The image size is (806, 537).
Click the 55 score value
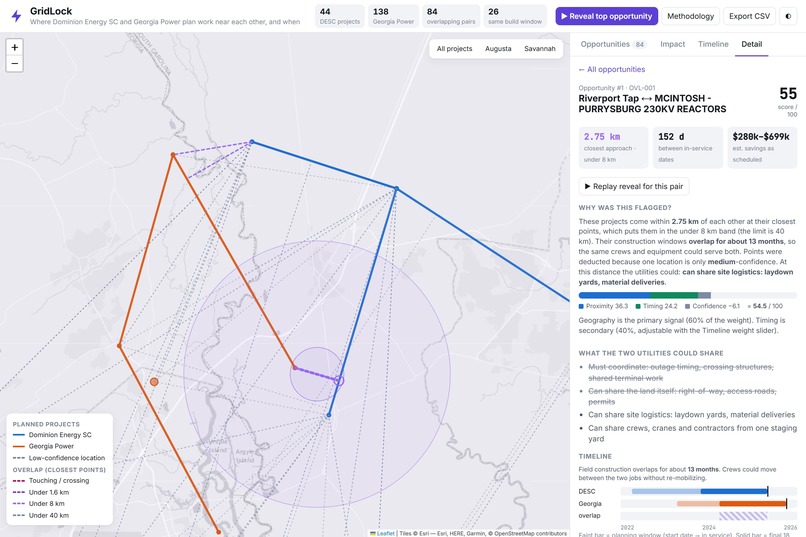point(787,94)
